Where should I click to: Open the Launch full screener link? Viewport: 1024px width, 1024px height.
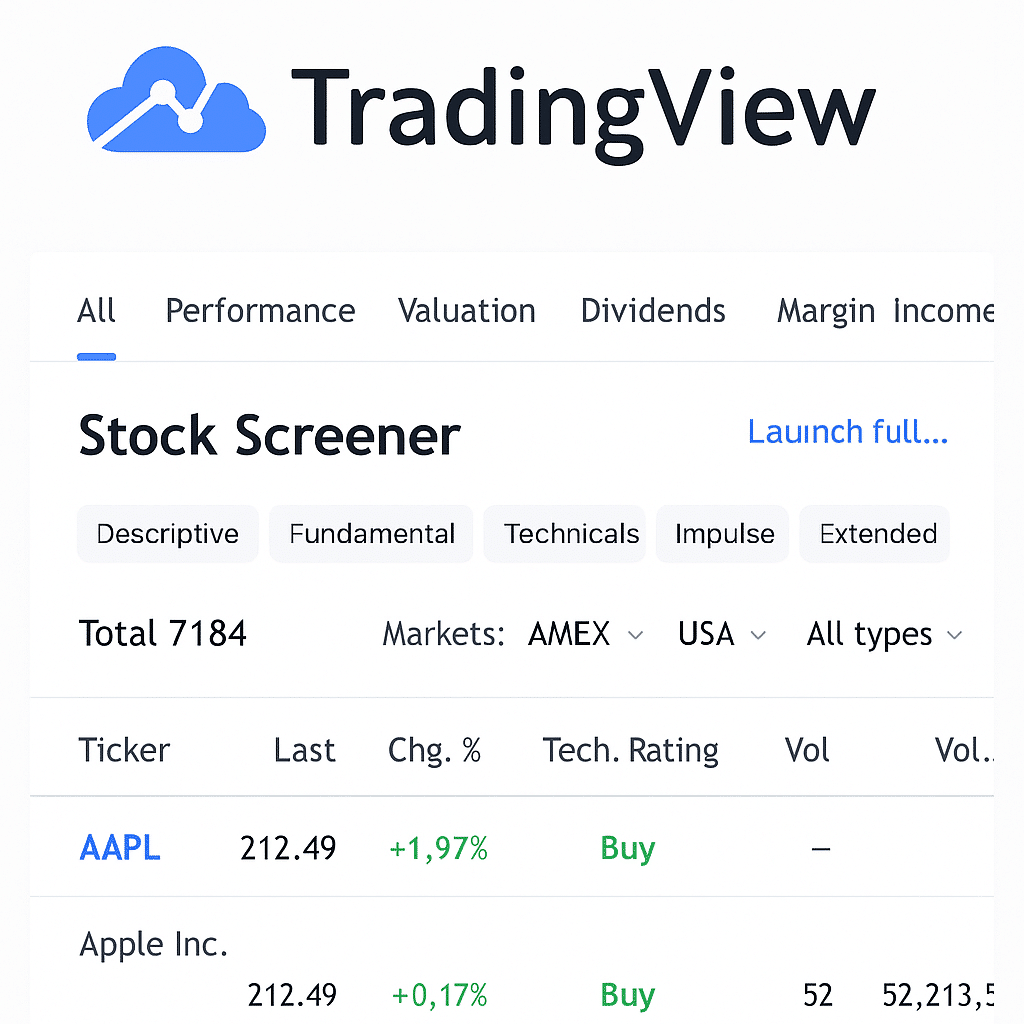[848, 432]
